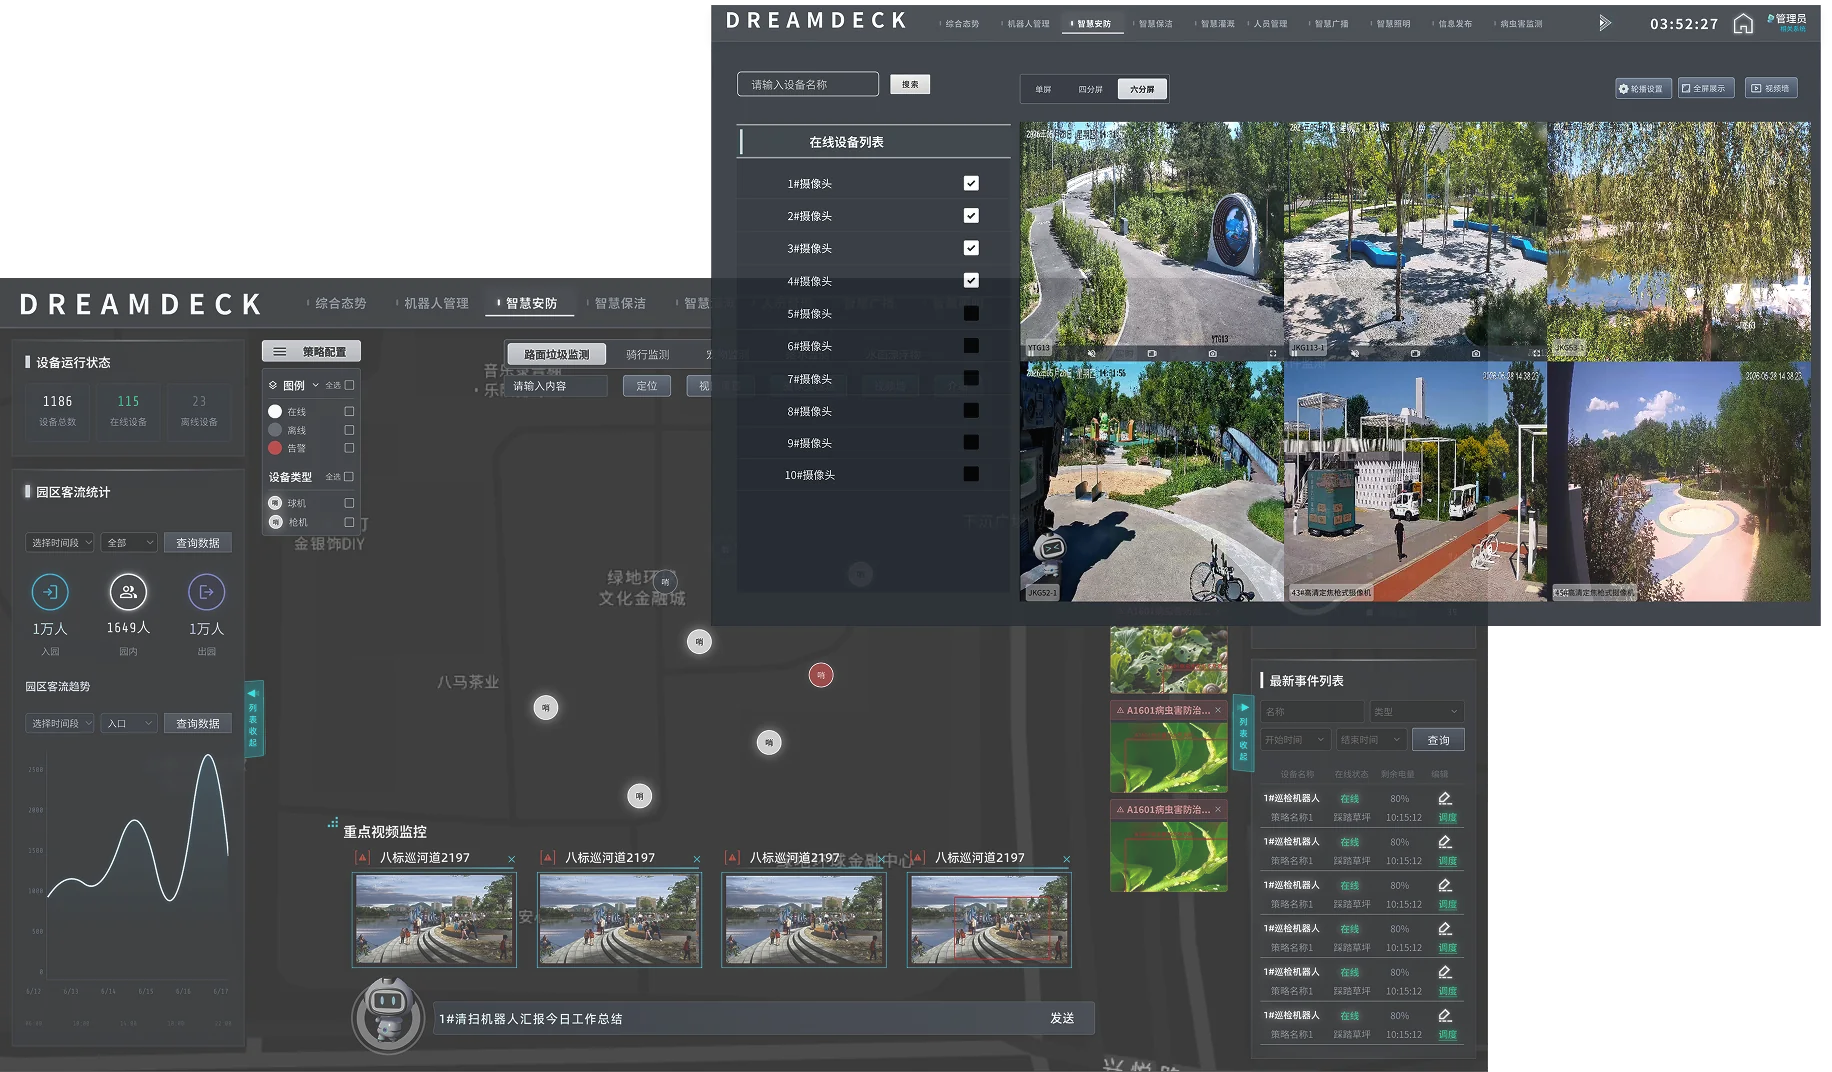This screenshot has width=1832, height=1072.
Task: Open 轮播设置 carousel settings gear button
Action: pyautogui.click(x=1641, y=88)
